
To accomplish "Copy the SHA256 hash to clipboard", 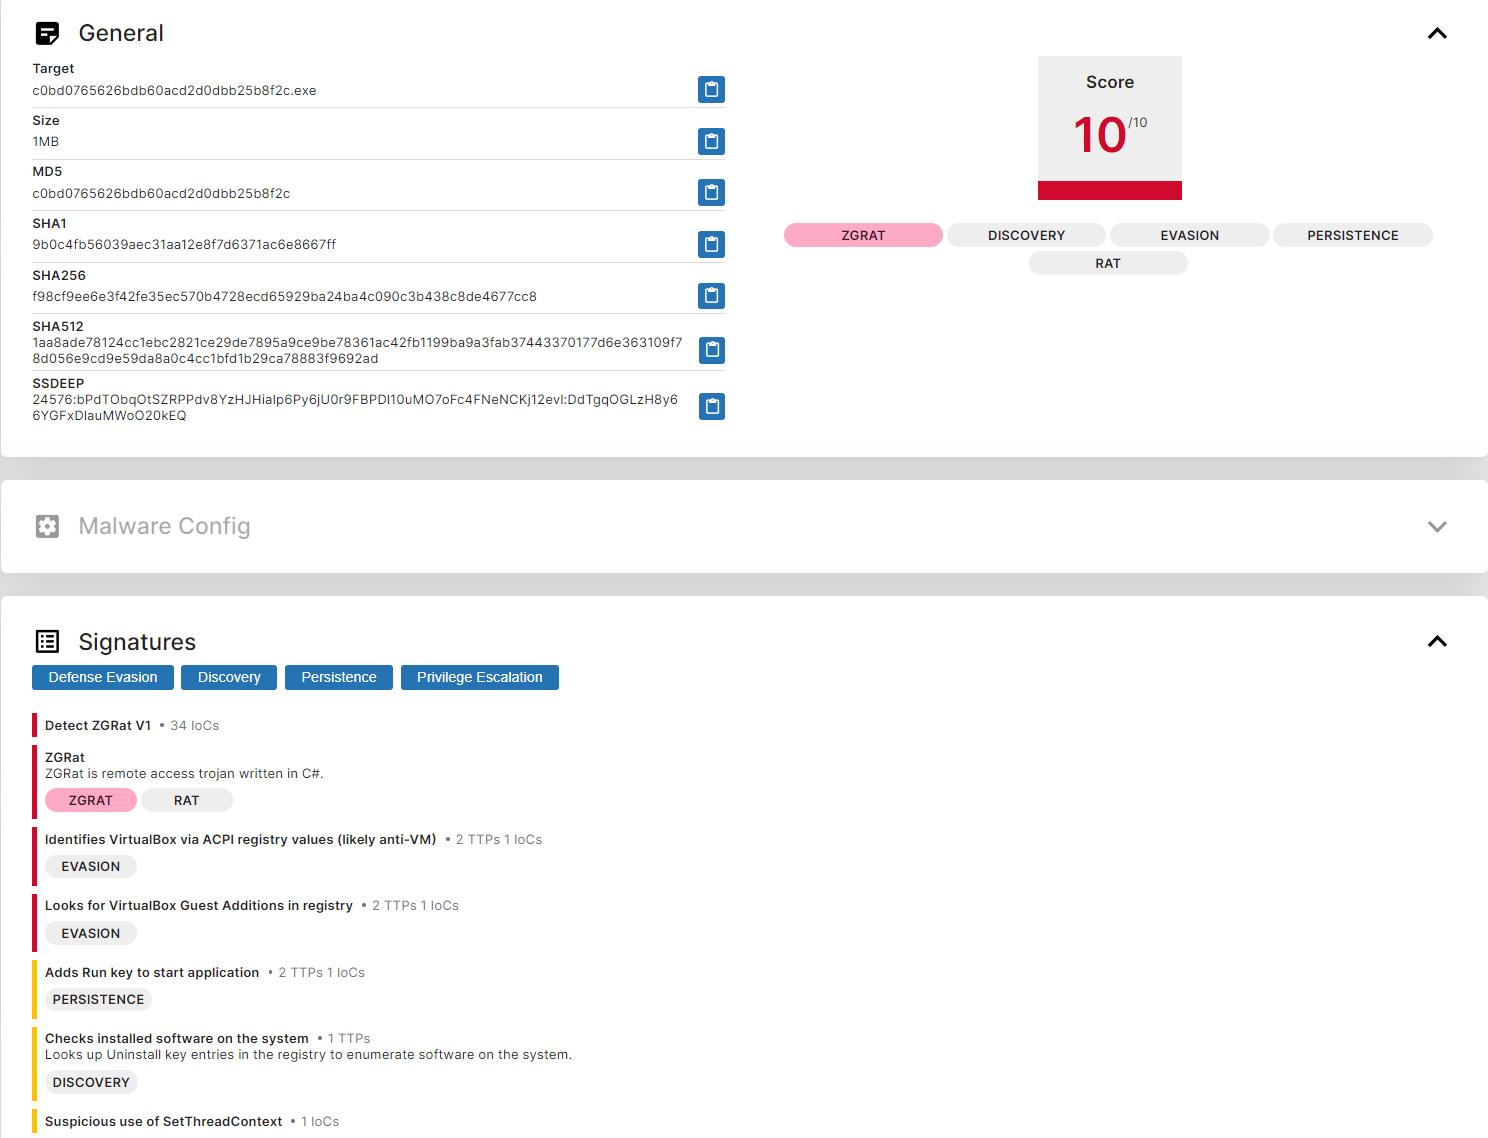I will tap(711, 296).
